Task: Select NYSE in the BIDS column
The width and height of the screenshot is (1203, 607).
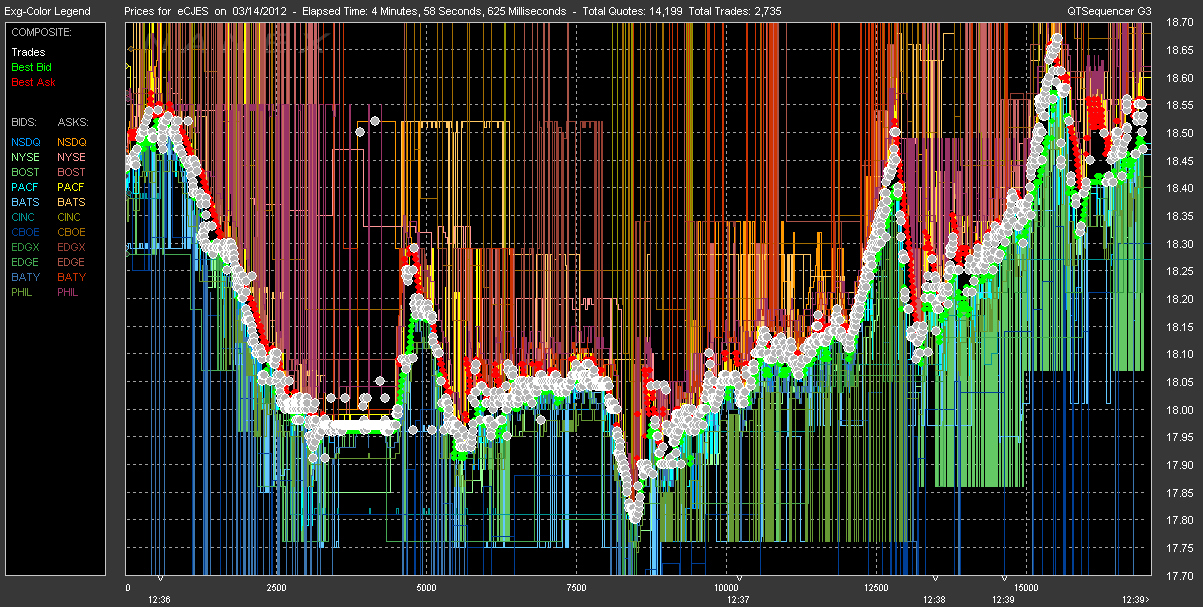Action: pos(26,157)
